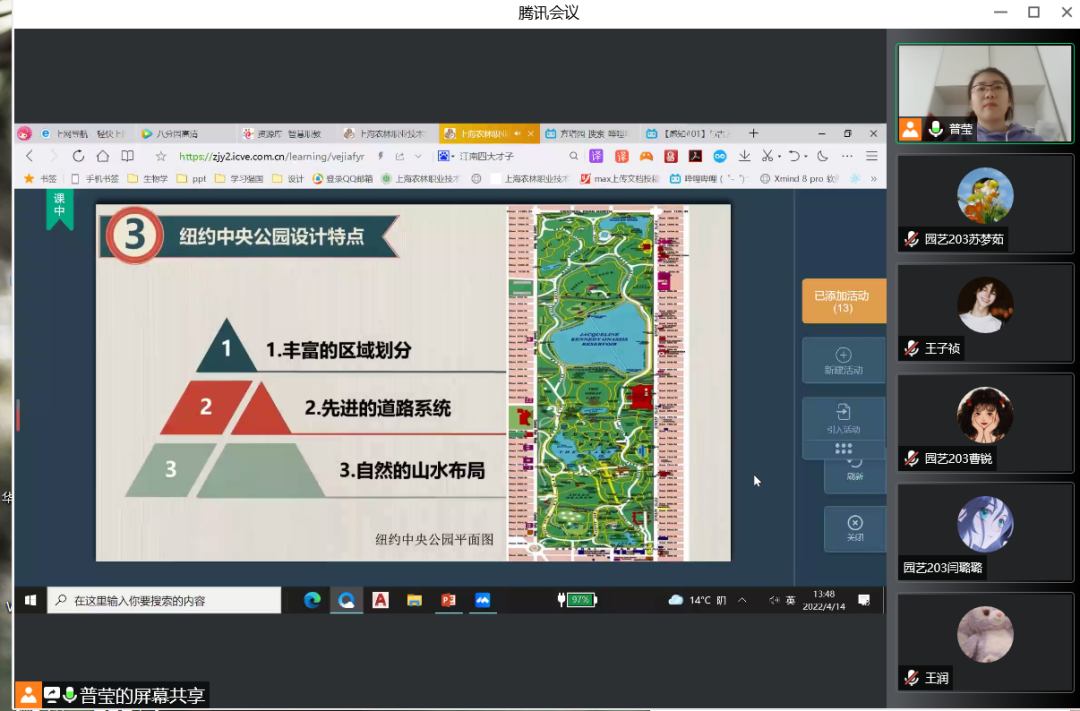Open a new browser tab with plus
Image resolution: width=1080 pixels, height=711 pixels.
(x=754, y=133)
